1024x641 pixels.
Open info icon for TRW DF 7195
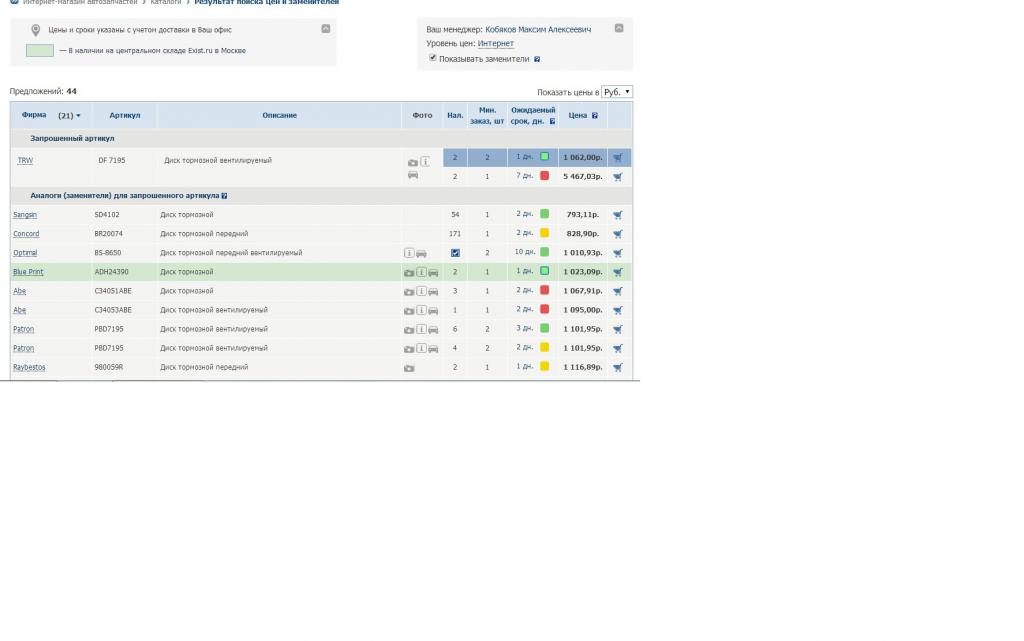(x=425, y=161)
